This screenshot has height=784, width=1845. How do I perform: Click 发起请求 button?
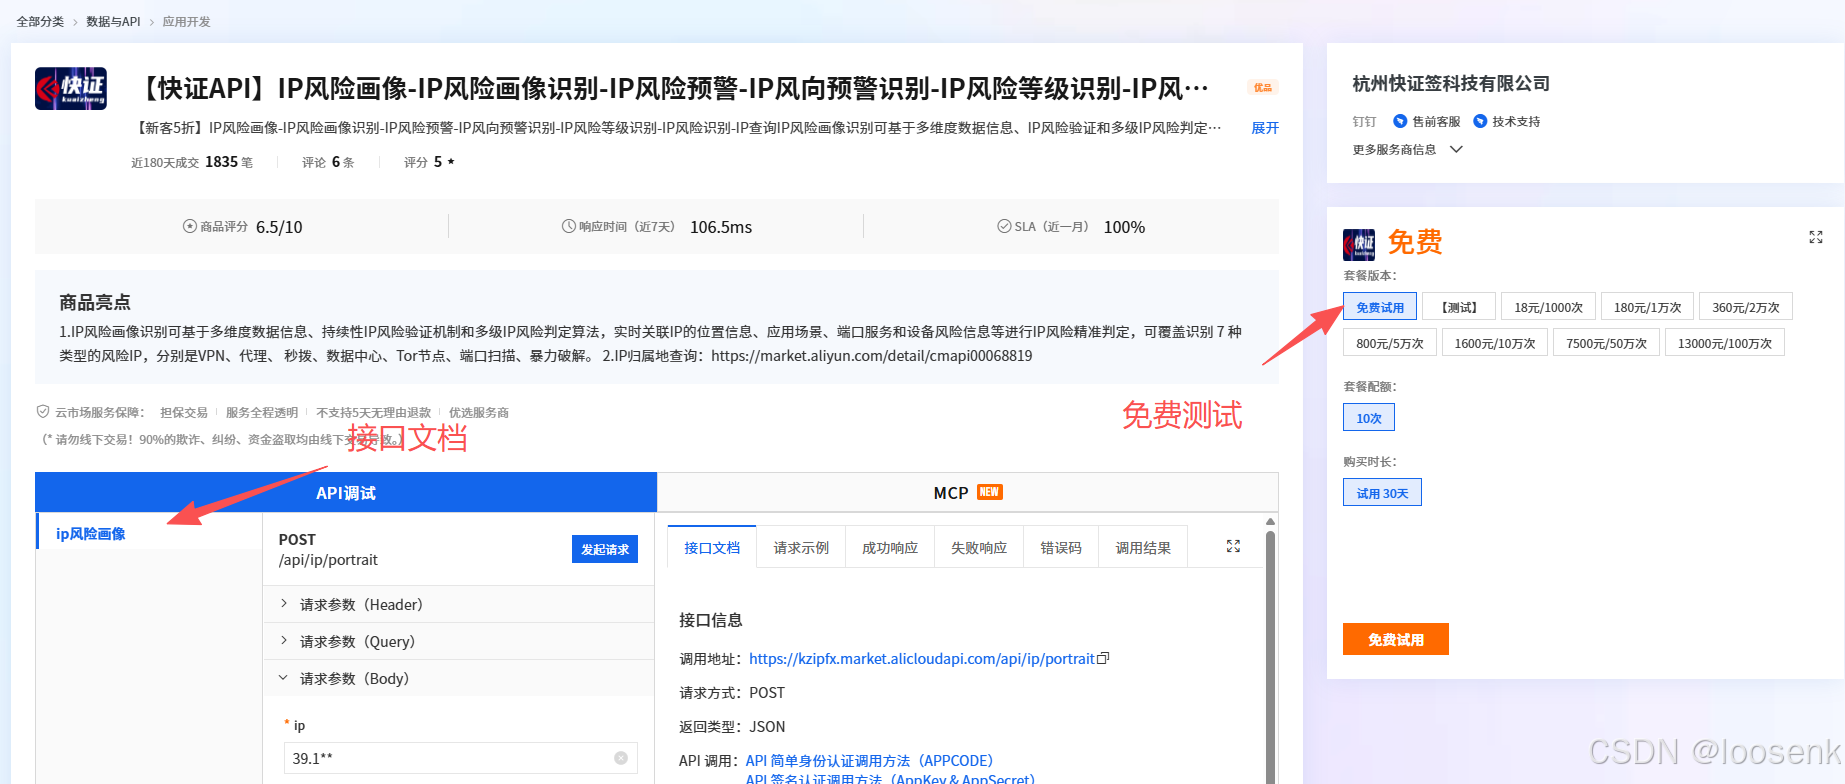click(605, 549)
